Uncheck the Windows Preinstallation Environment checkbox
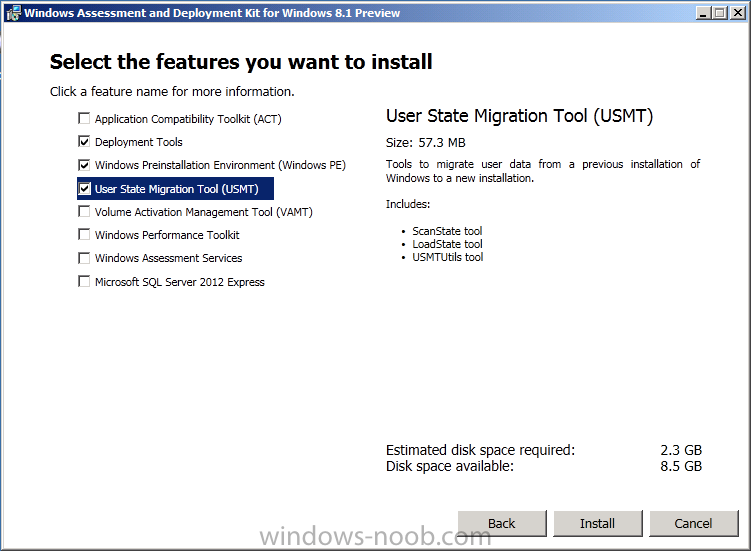The width and height of the screenshot is (751, 551). (x=84, y=165)
